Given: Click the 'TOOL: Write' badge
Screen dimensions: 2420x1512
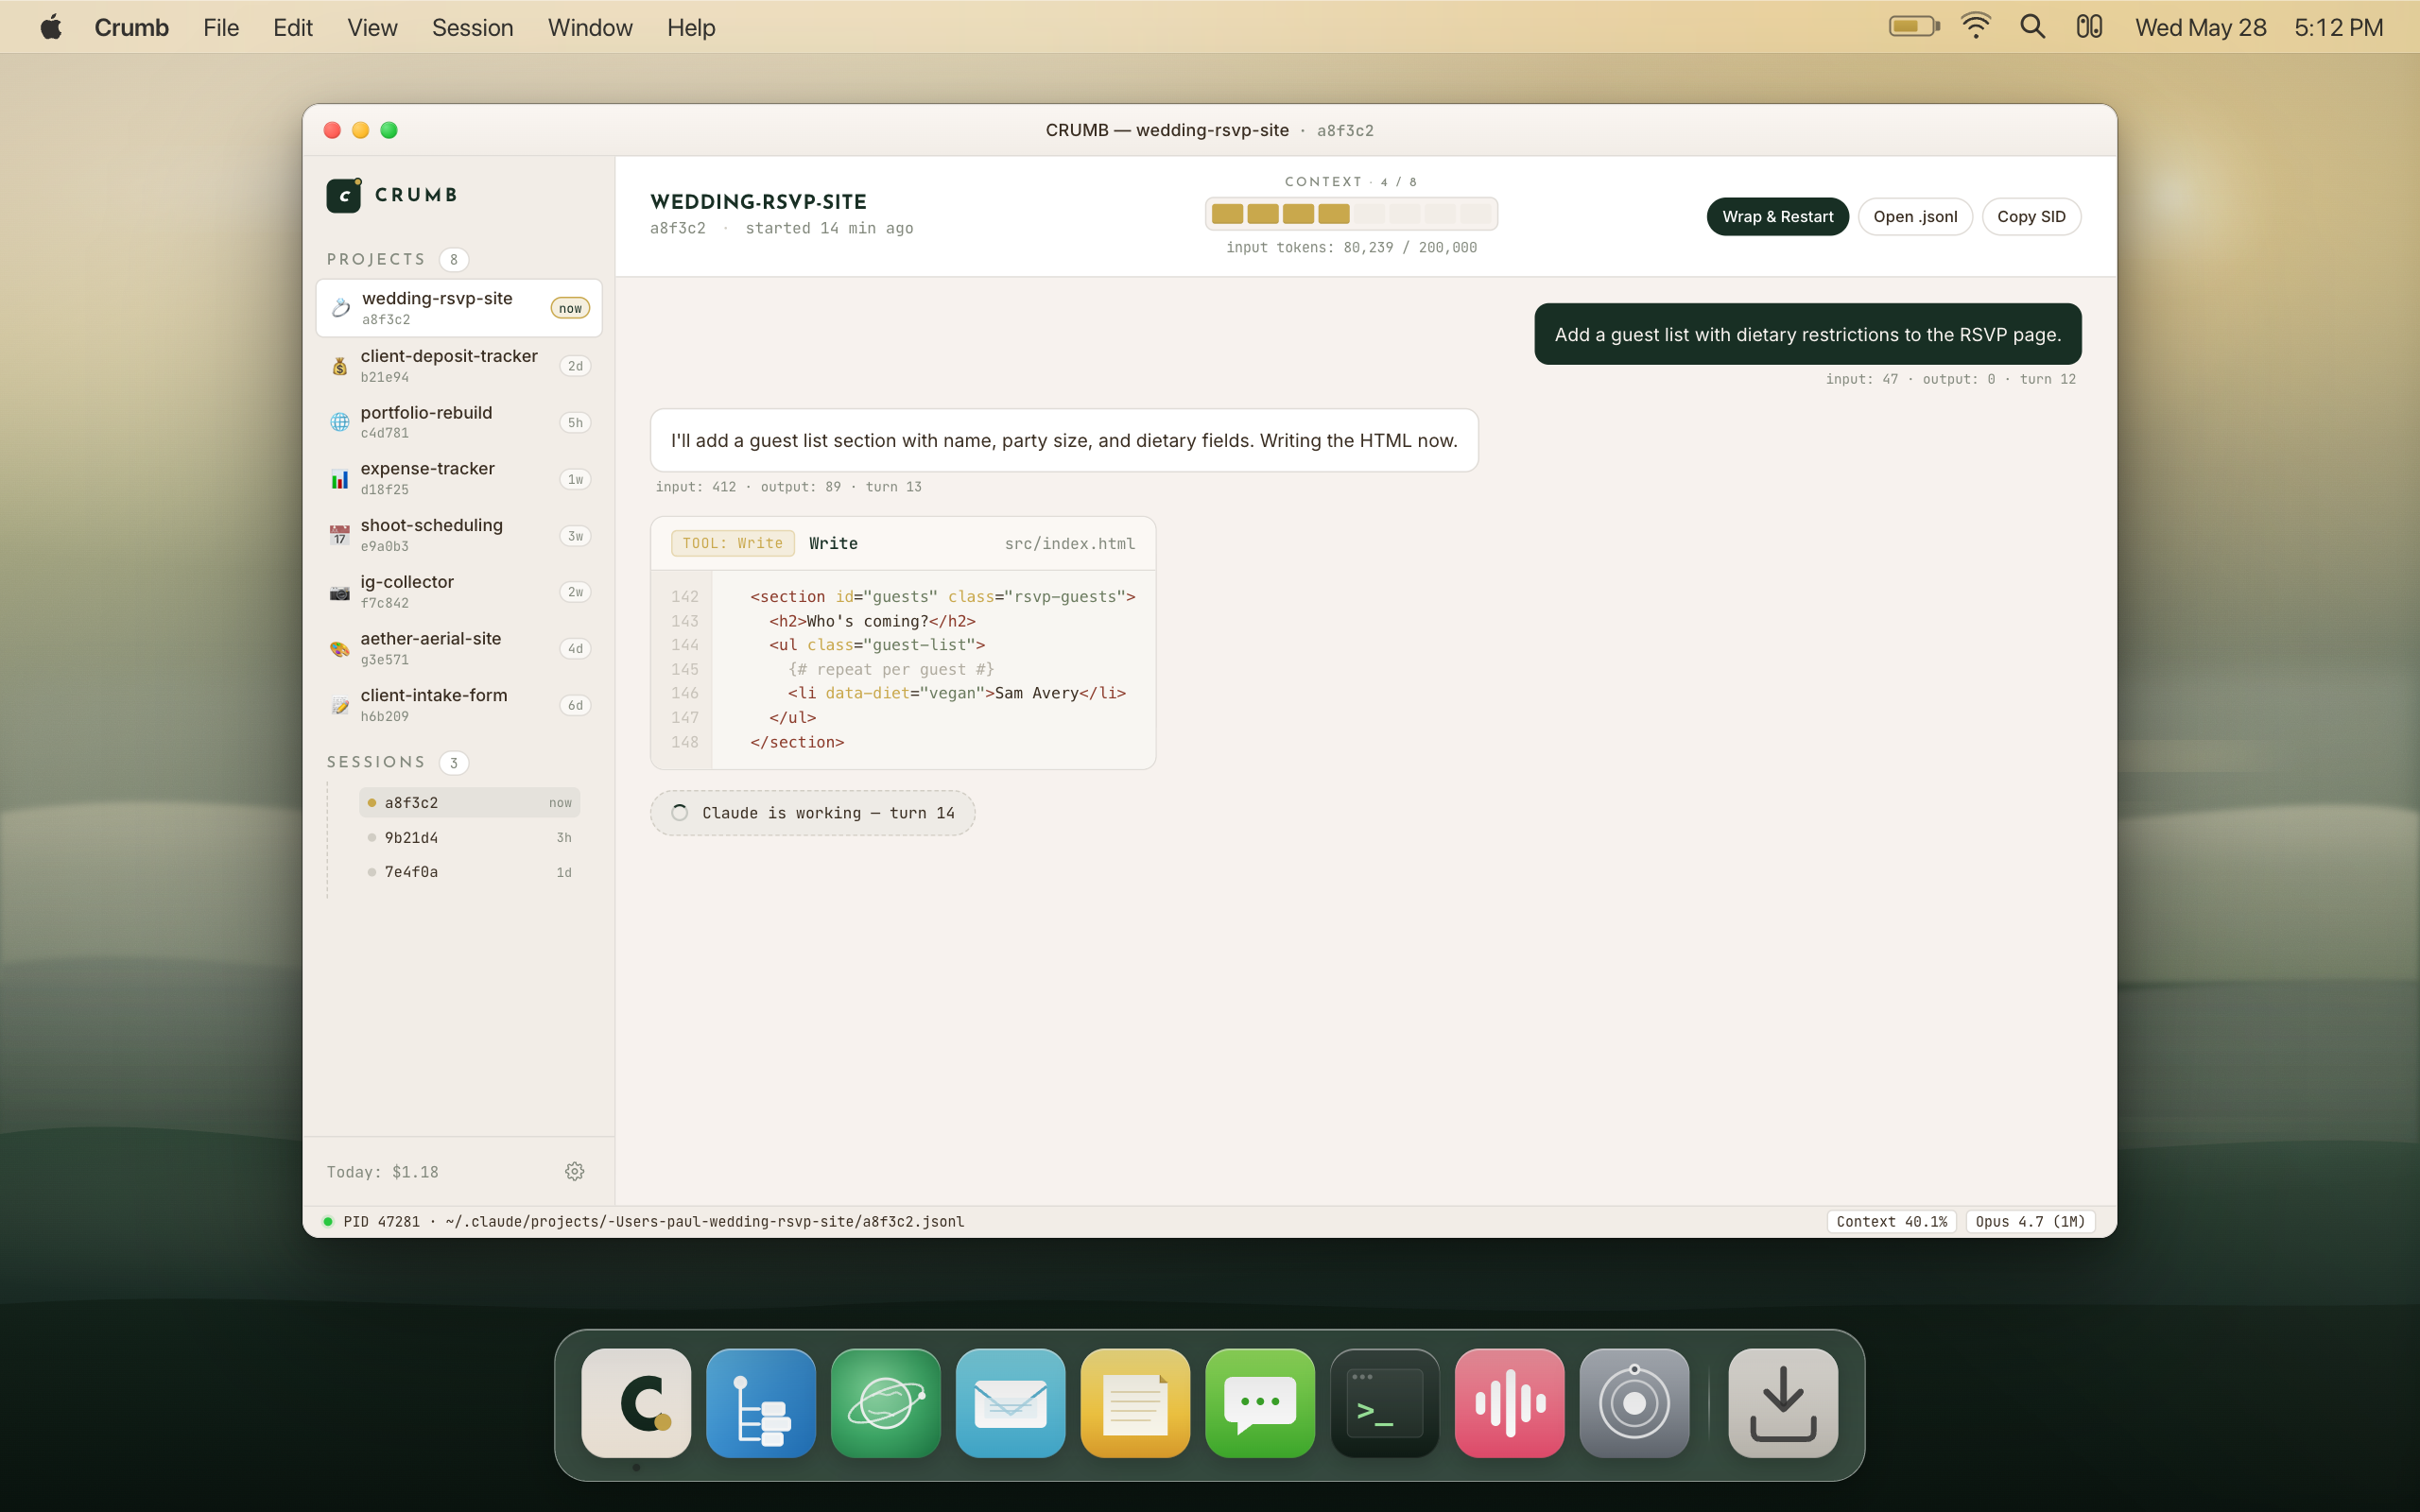Looking at the screenshot, I should point(732,543).
